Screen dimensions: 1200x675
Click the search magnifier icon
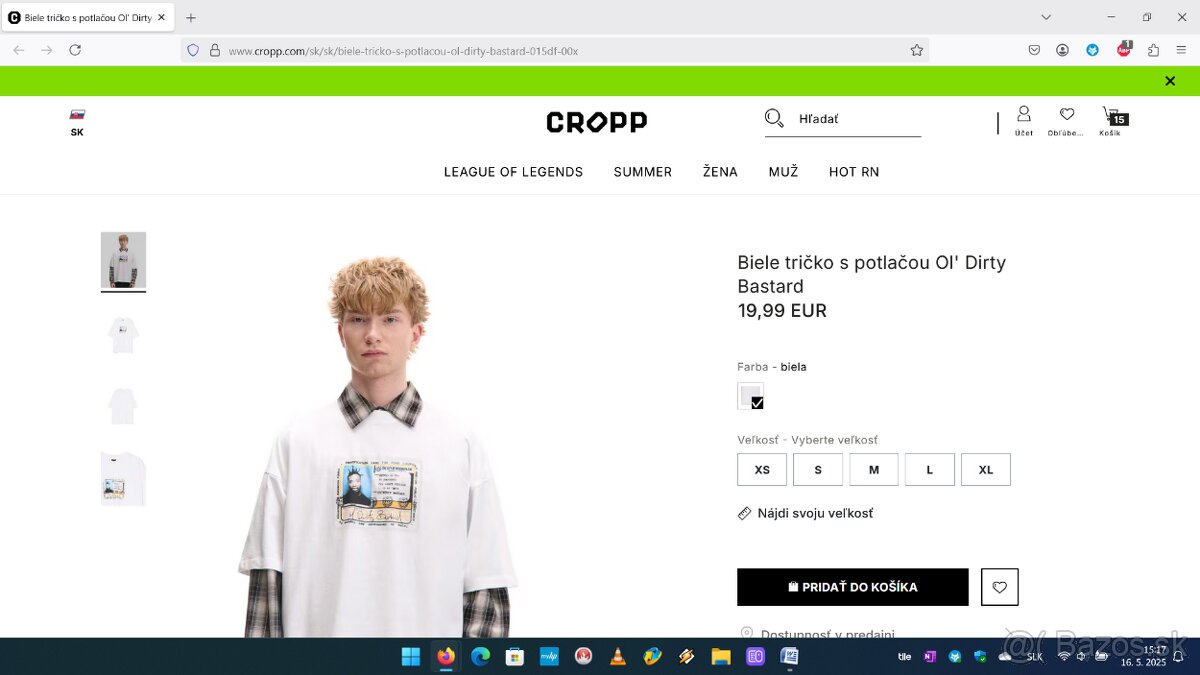click(x=774, y=119)
